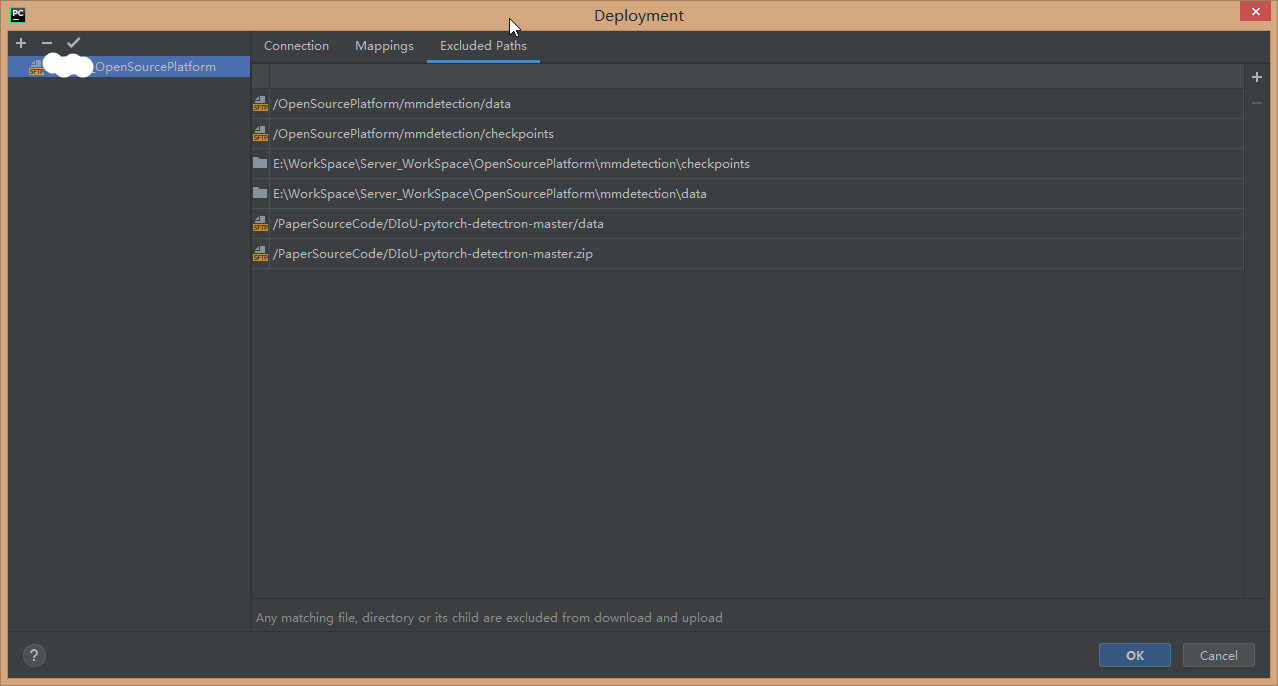Open the Excluded Paths tab
Screen dimensions: 1278x686
[x=483, y=46]
